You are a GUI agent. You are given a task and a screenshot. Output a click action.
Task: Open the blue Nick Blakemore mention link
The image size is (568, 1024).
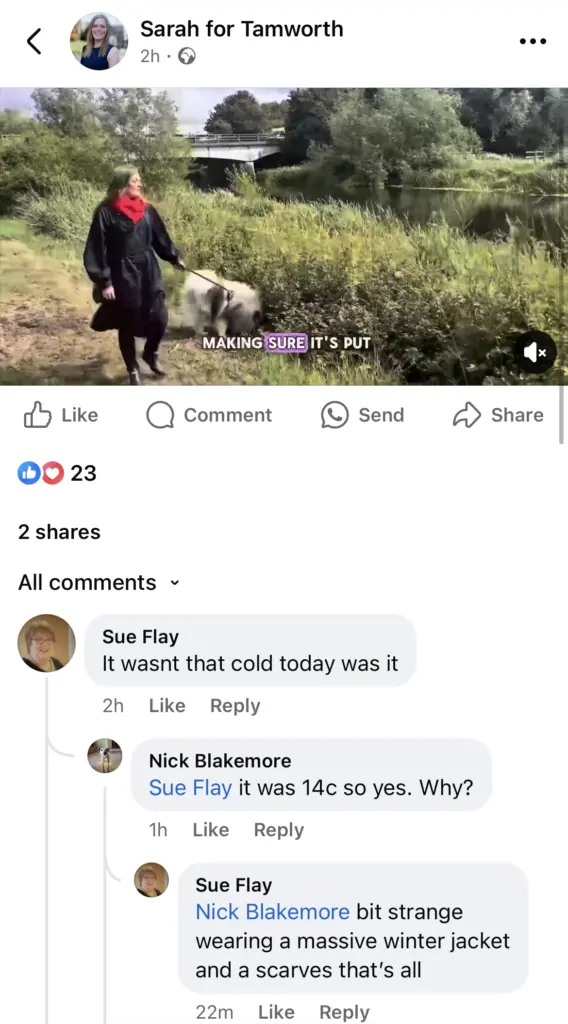click(x=273, y=912)
